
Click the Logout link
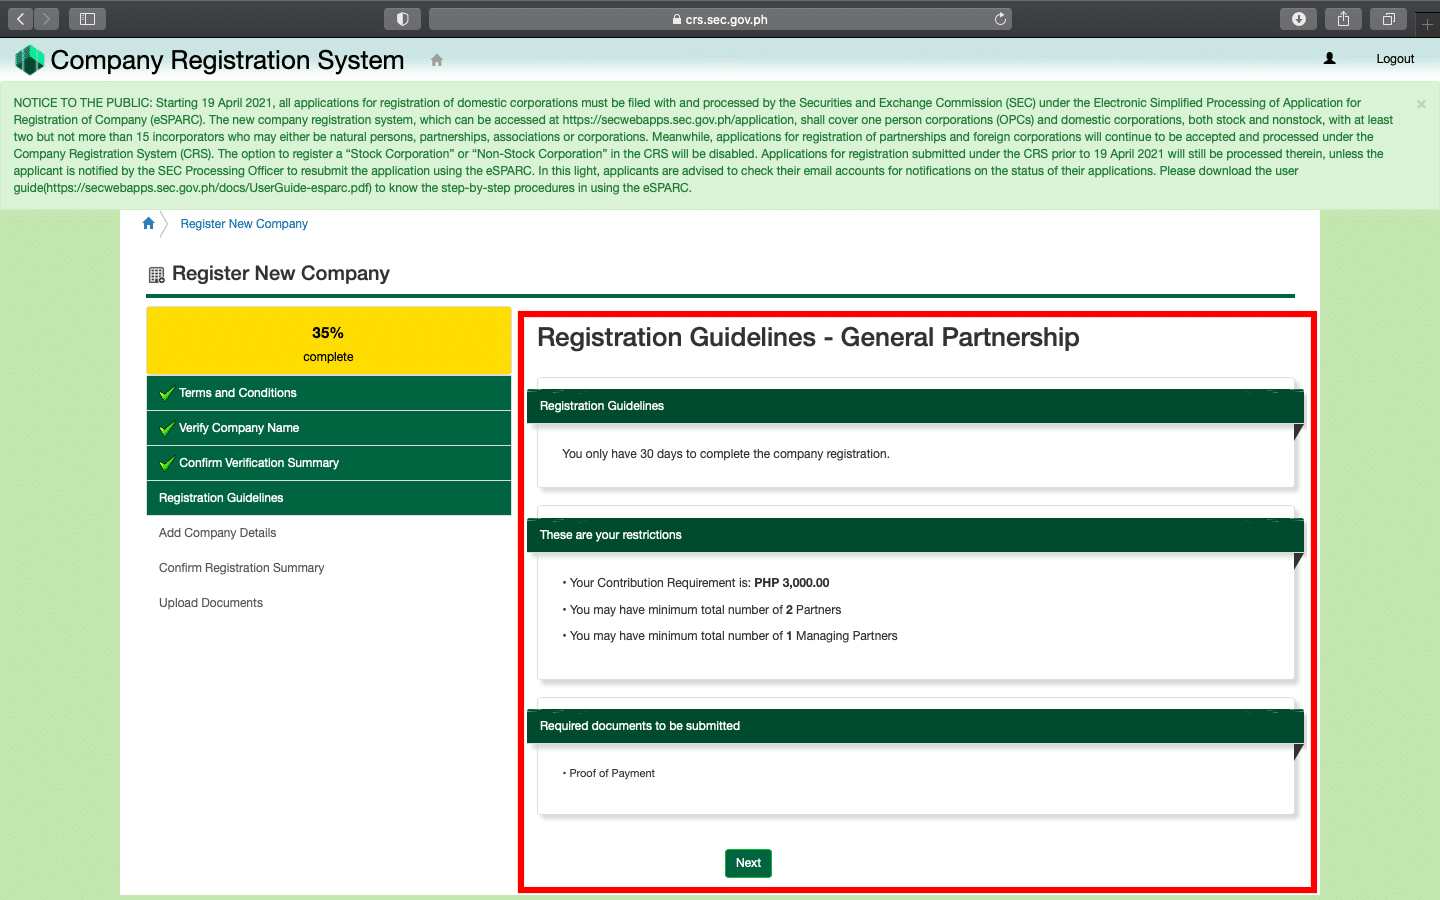click(x=1394, y=59)
